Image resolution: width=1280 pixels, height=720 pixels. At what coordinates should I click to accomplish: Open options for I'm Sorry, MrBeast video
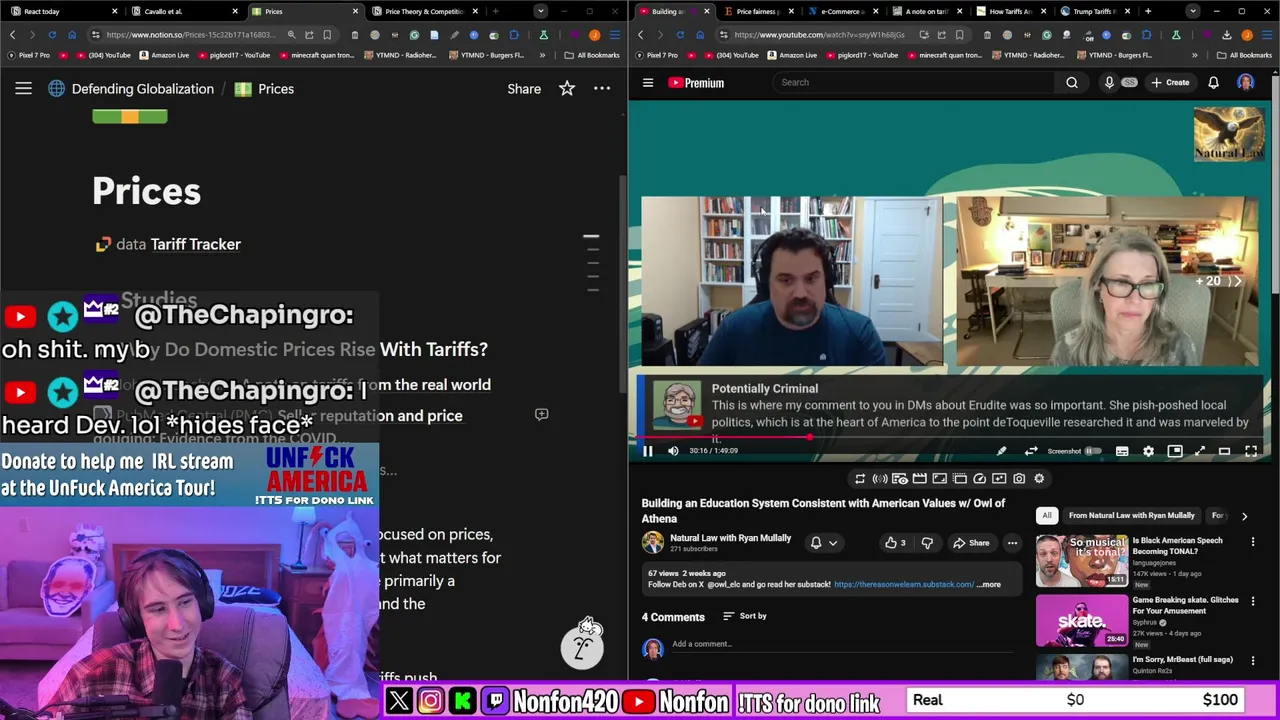(x=1252, y=661)
